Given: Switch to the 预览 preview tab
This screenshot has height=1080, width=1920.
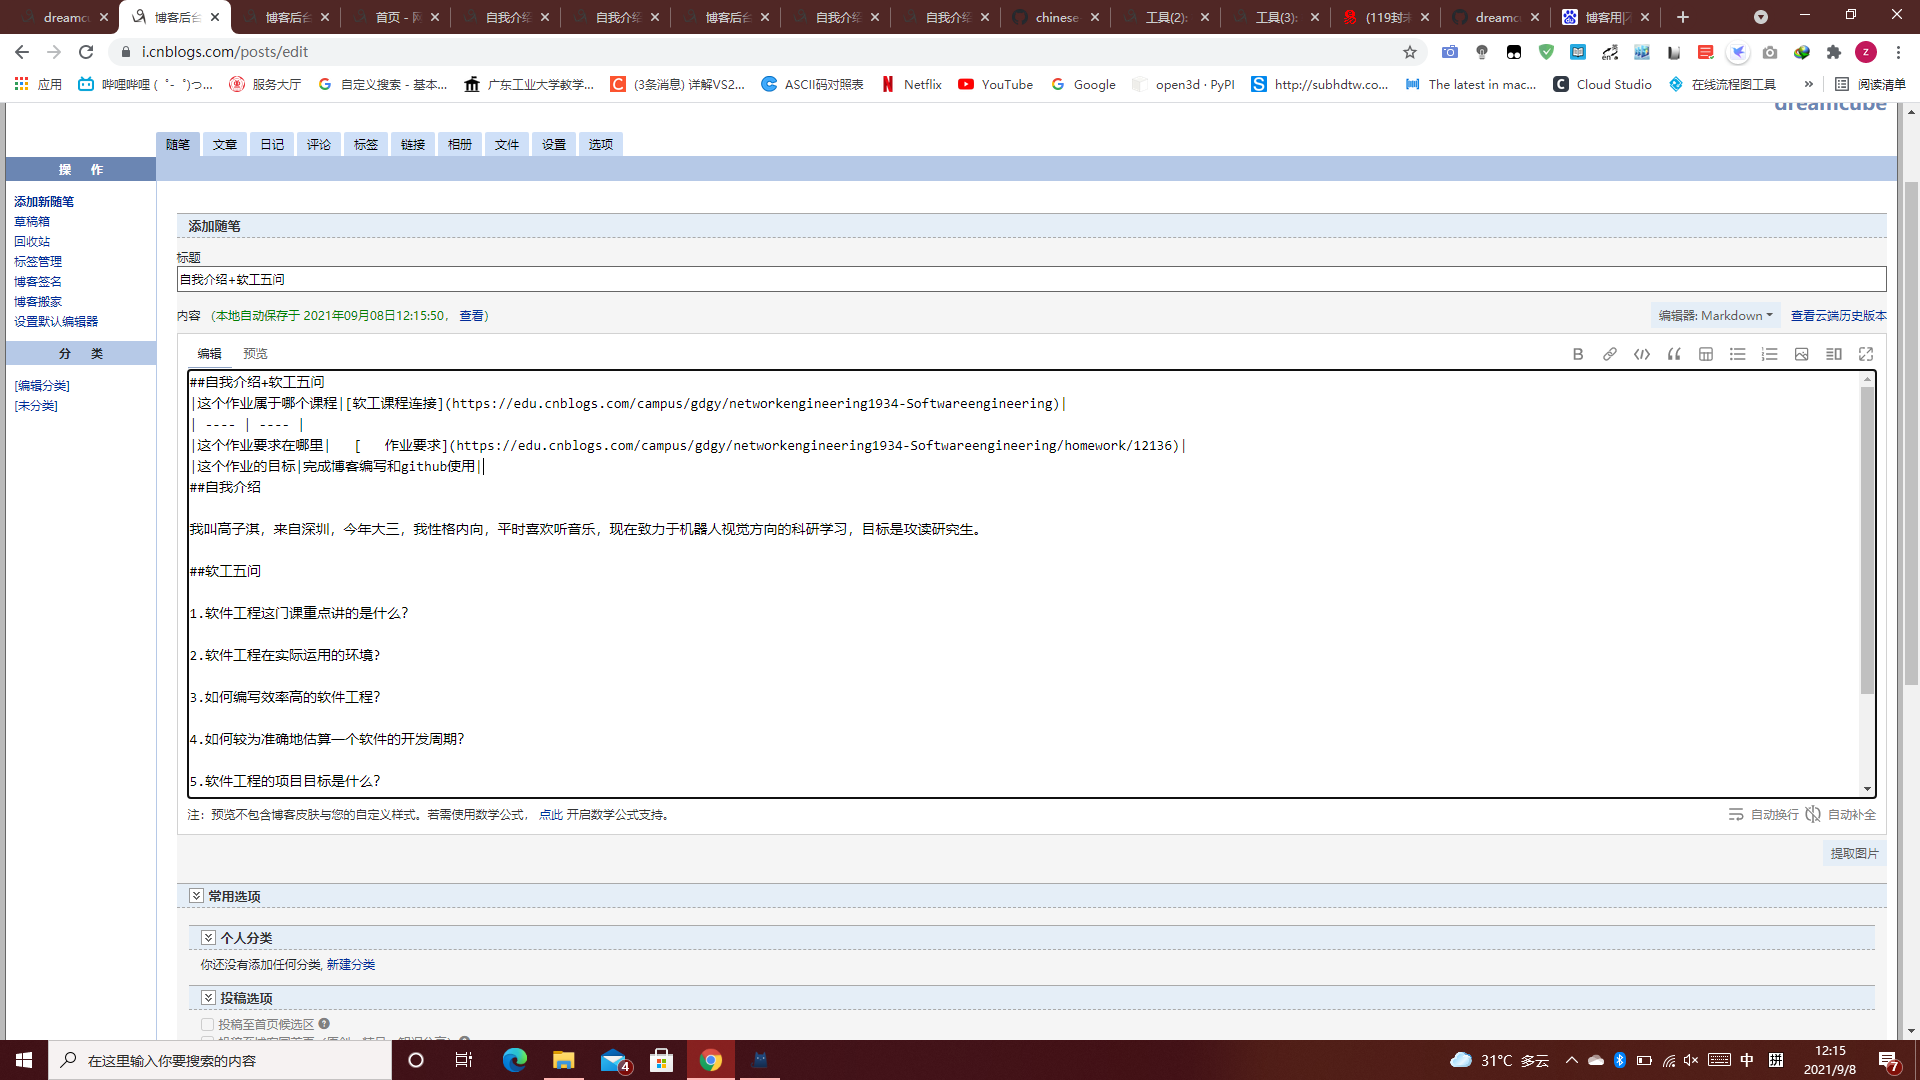Looking at the screenshot, I should (x=255, y=354).
